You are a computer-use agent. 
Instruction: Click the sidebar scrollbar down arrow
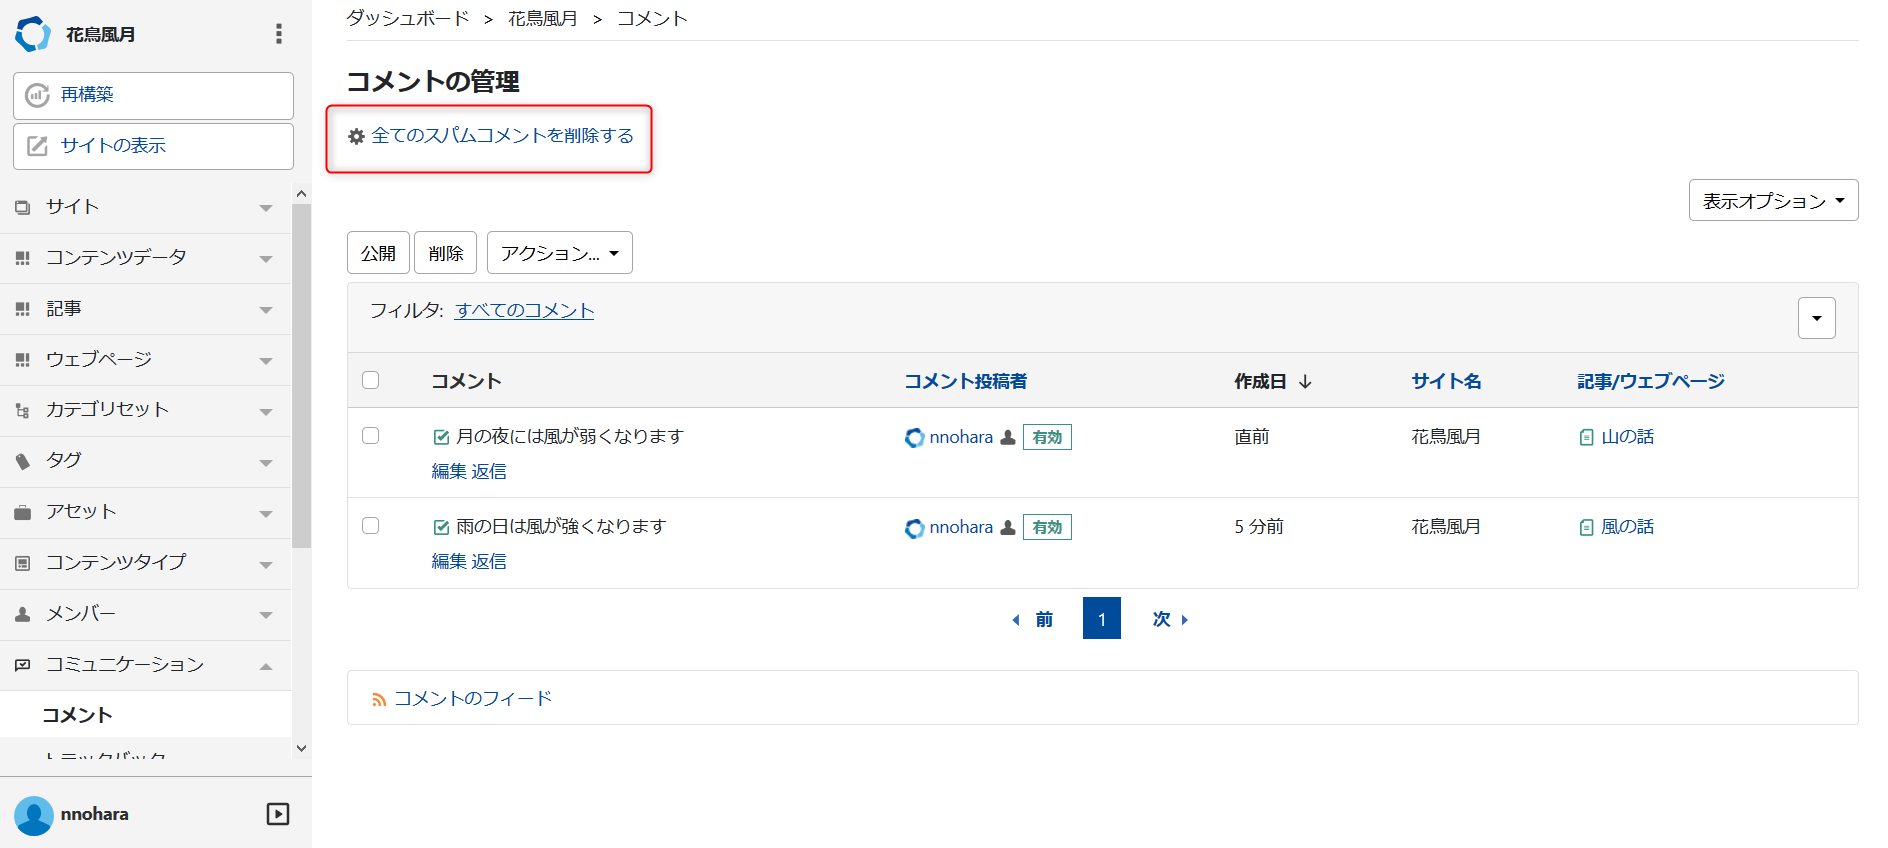tap(301, 748)
